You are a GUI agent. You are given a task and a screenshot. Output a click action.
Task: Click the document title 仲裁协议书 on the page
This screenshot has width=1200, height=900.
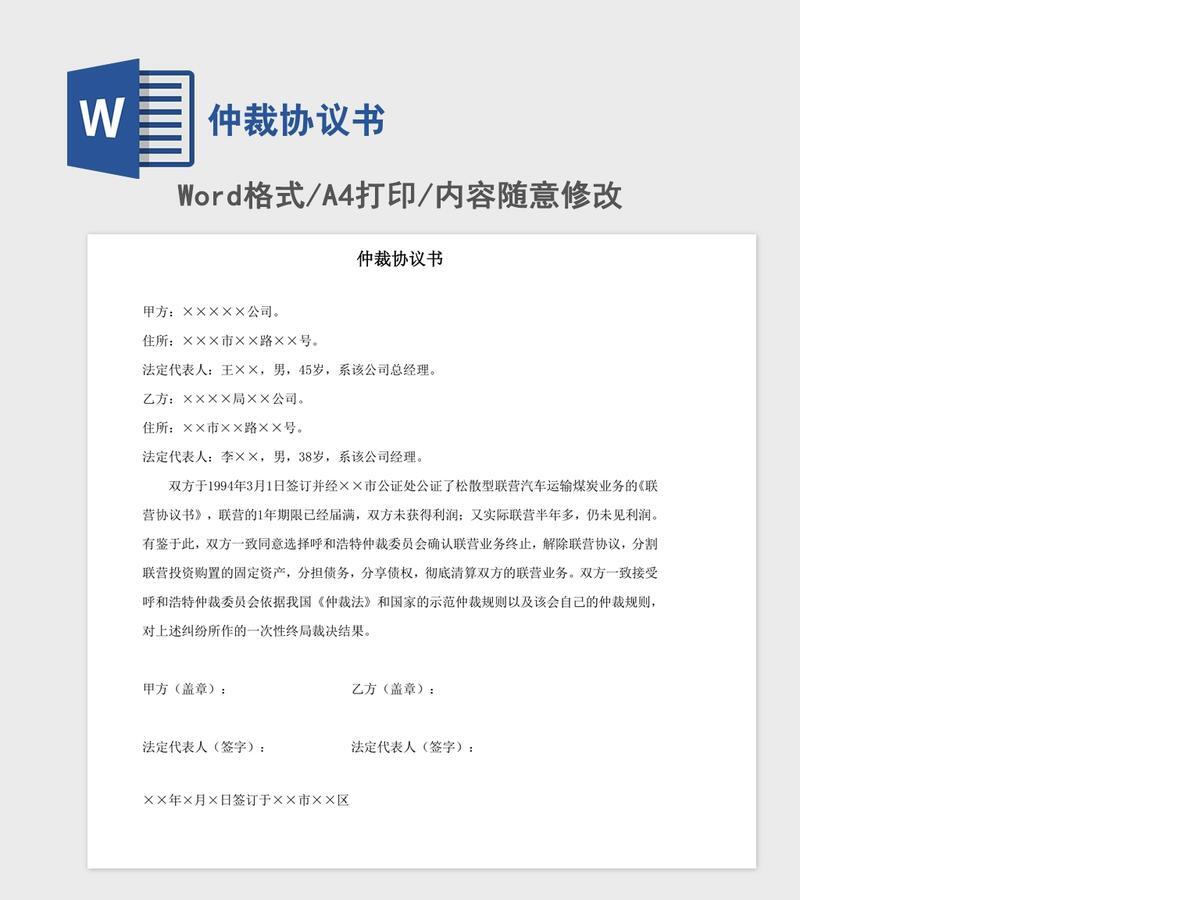[x=400, y=259]
